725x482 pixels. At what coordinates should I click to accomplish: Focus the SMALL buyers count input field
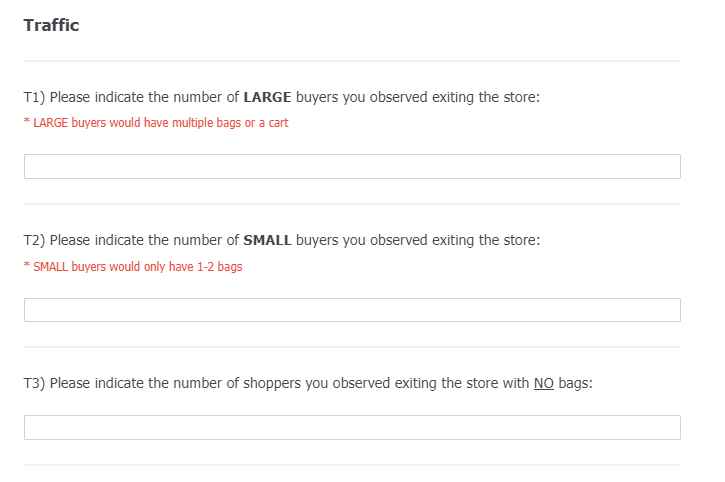(352, 310)
